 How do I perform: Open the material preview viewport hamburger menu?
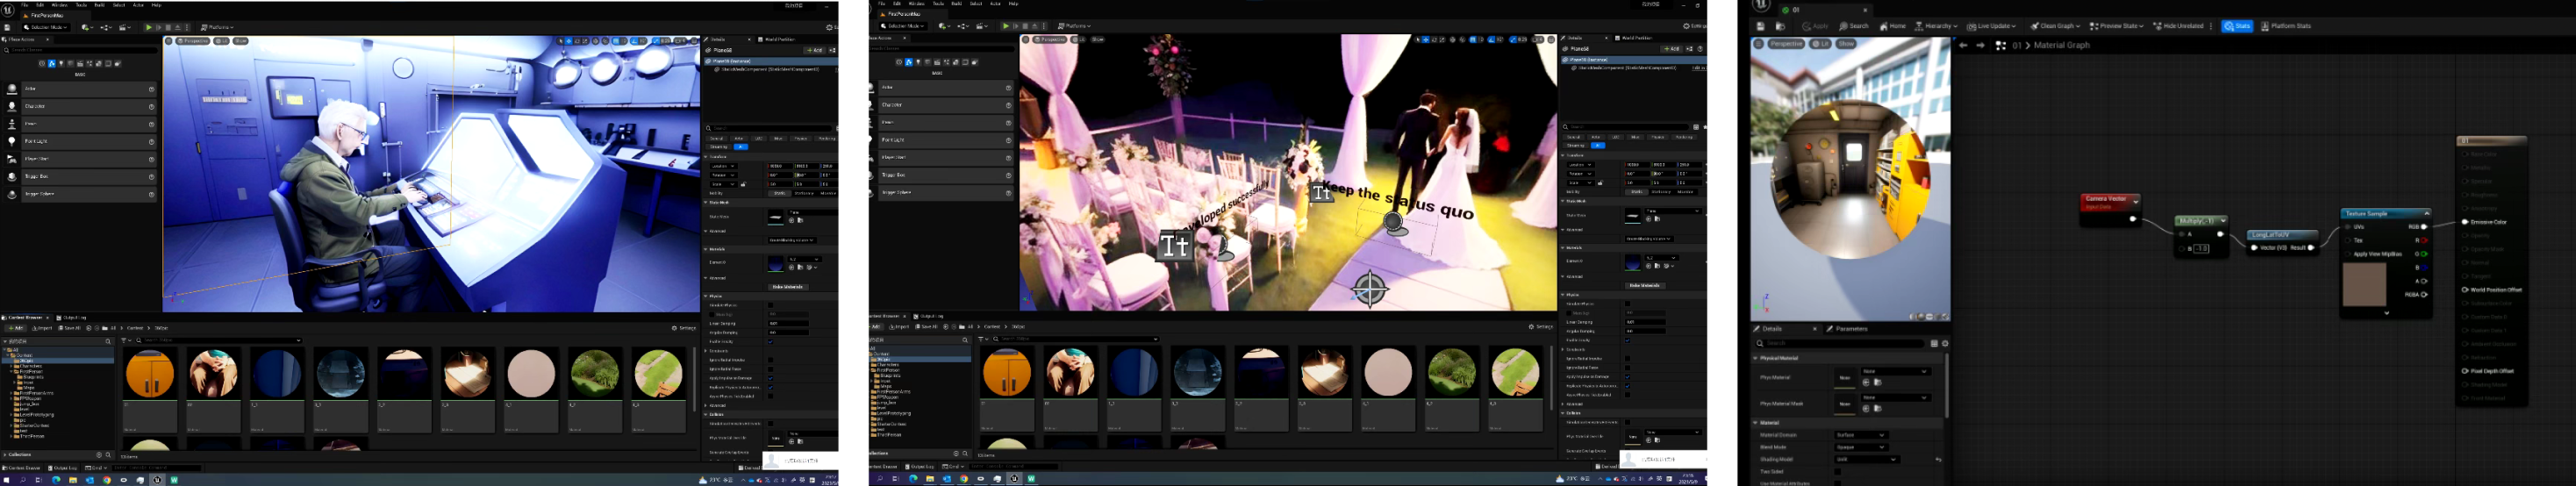pos(1759,44)
